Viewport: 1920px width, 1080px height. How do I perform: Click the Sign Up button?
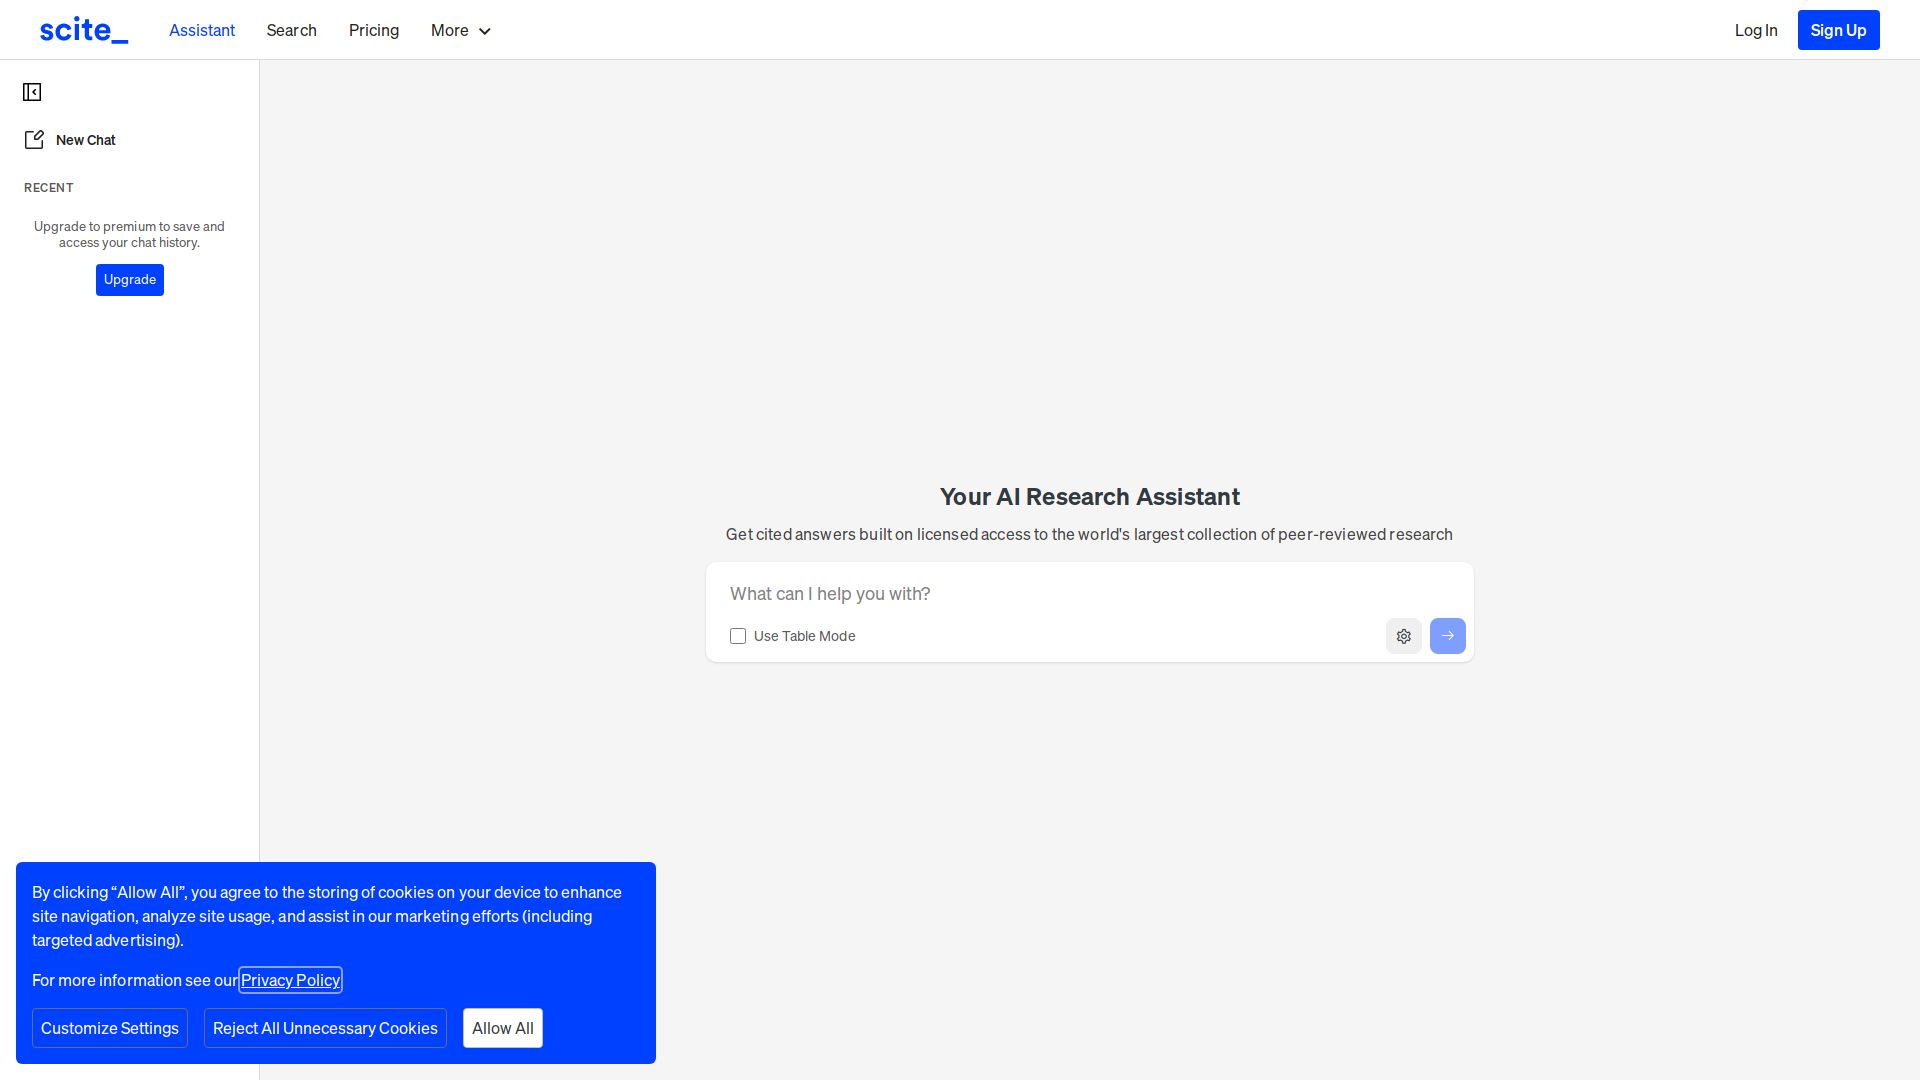click(x=1838, y=30)
